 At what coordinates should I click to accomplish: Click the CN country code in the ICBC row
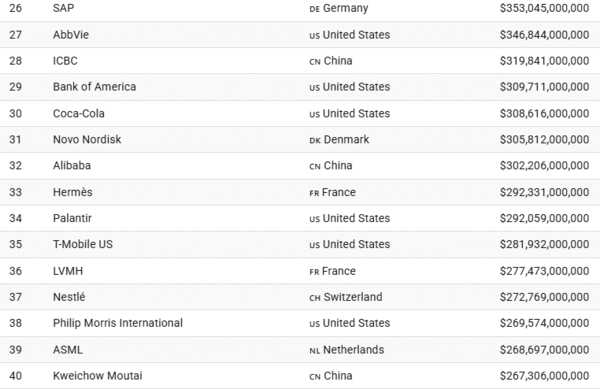click(315, 62)
